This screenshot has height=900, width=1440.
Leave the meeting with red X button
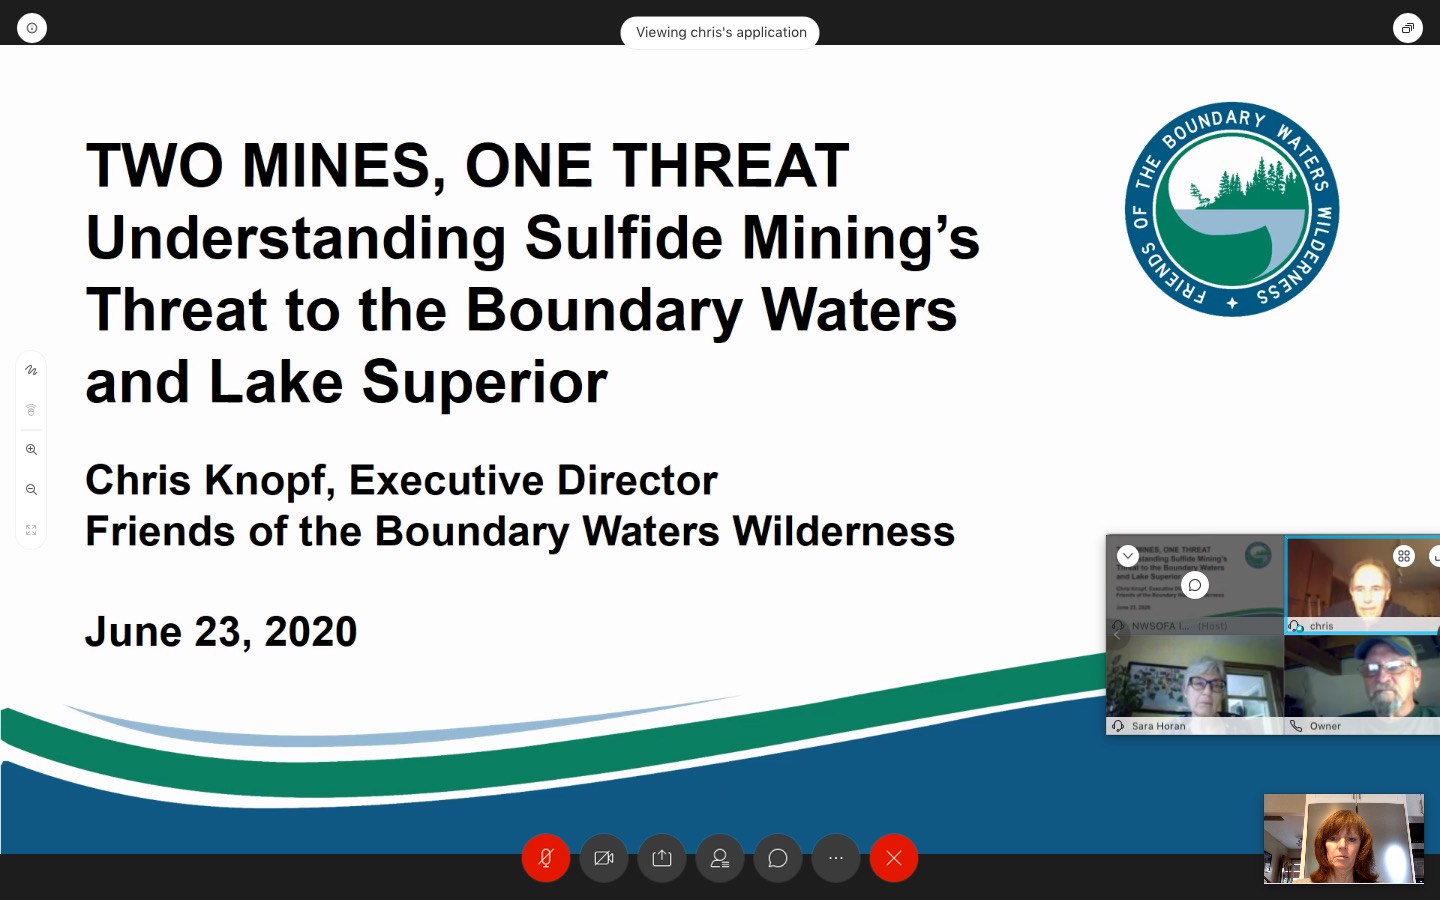894,858
